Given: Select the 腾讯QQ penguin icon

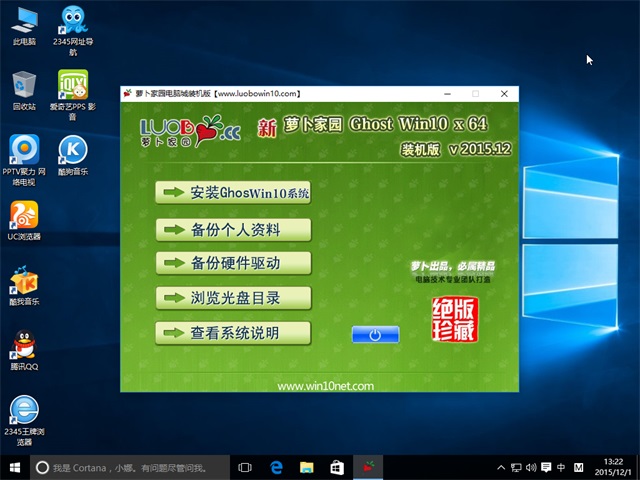Looking at the screenshot, I should tap(24, 350).
